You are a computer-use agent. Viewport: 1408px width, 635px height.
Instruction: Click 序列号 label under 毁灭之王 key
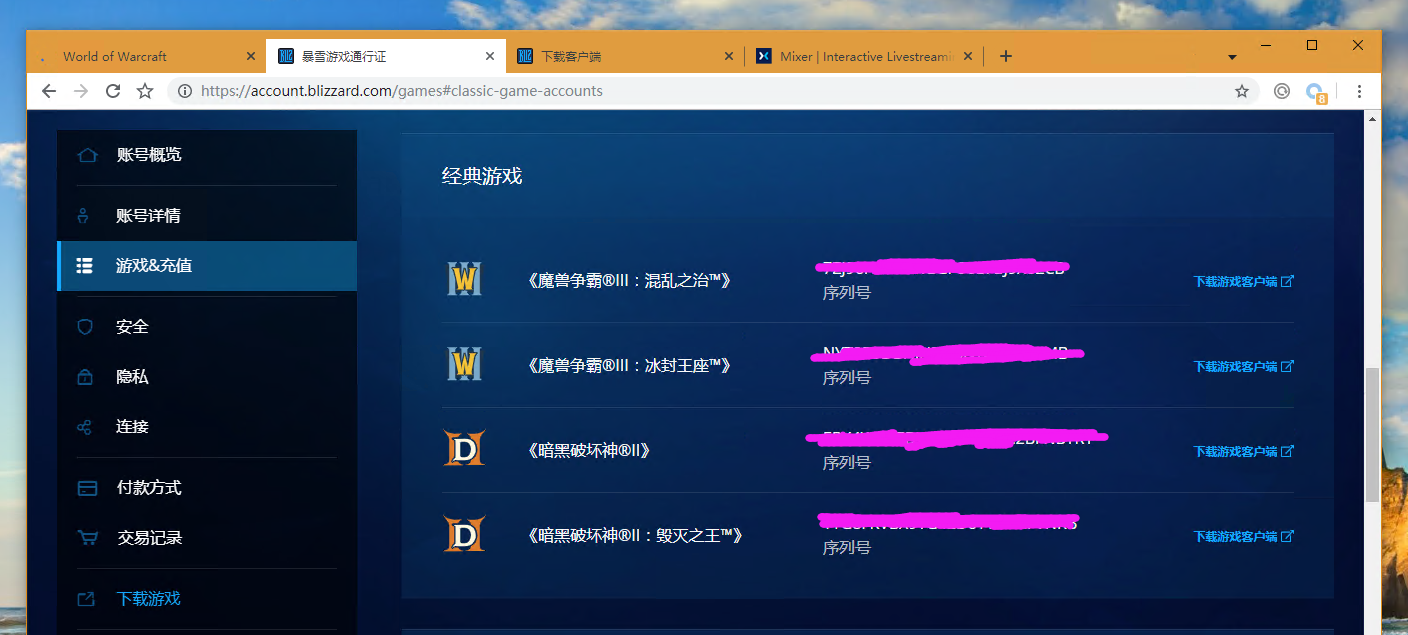[x=846, y=548]
